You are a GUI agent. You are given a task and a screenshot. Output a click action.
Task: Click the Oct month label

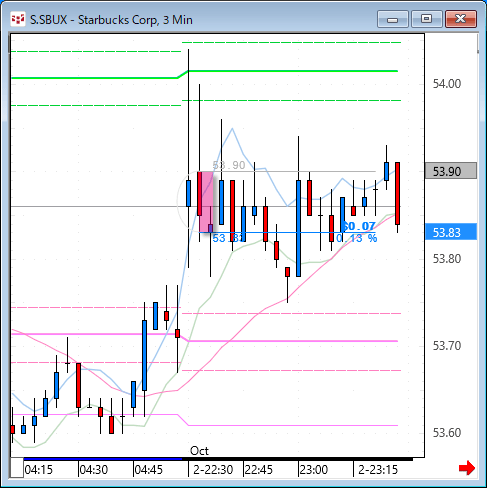[x=199, y=451]
